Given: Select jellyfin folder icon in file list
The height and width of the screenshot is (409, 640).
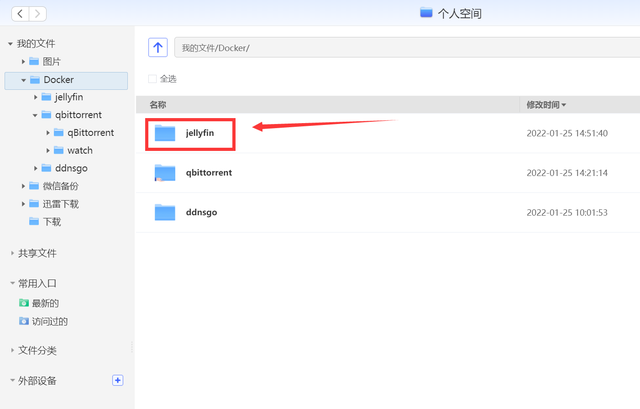Looking at the screenshot, I should click(165, 133).
